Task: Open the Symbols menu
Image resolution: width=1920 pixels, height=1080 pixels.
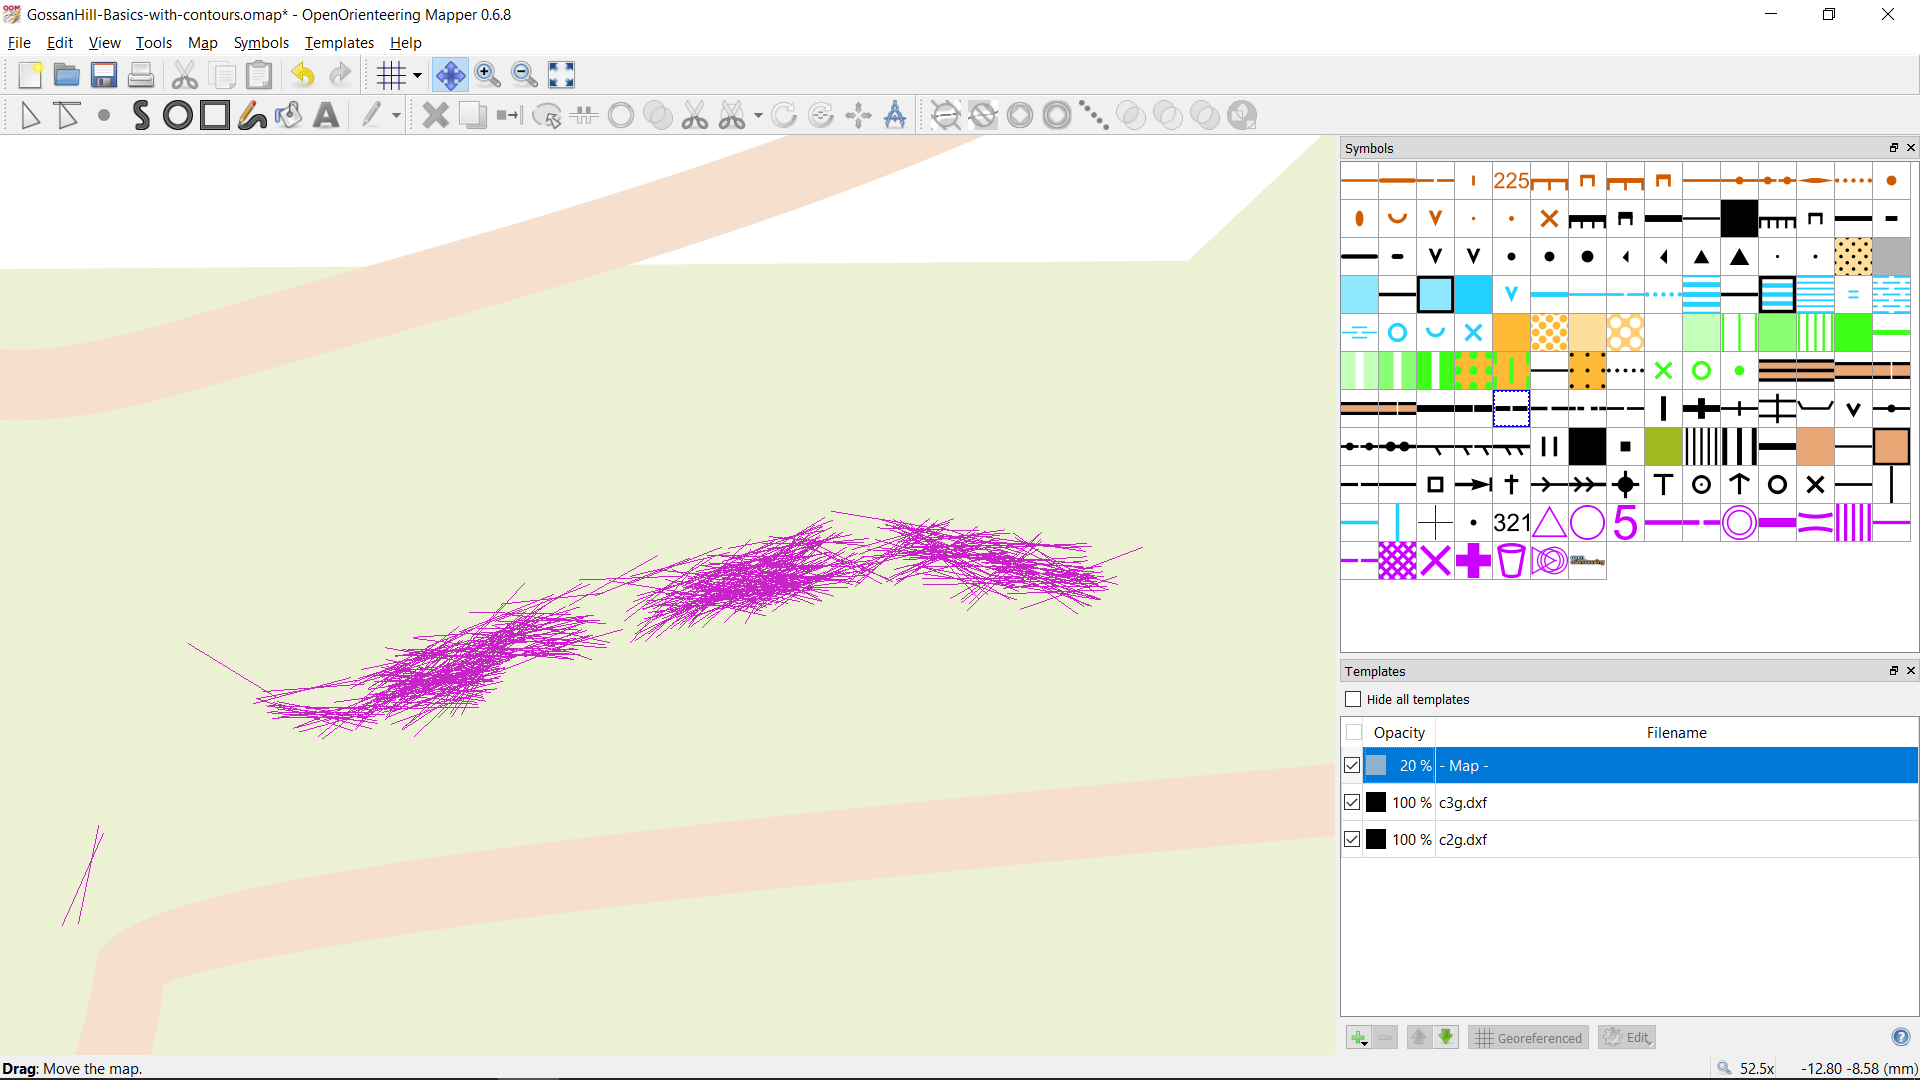Action: coord(261,43)
